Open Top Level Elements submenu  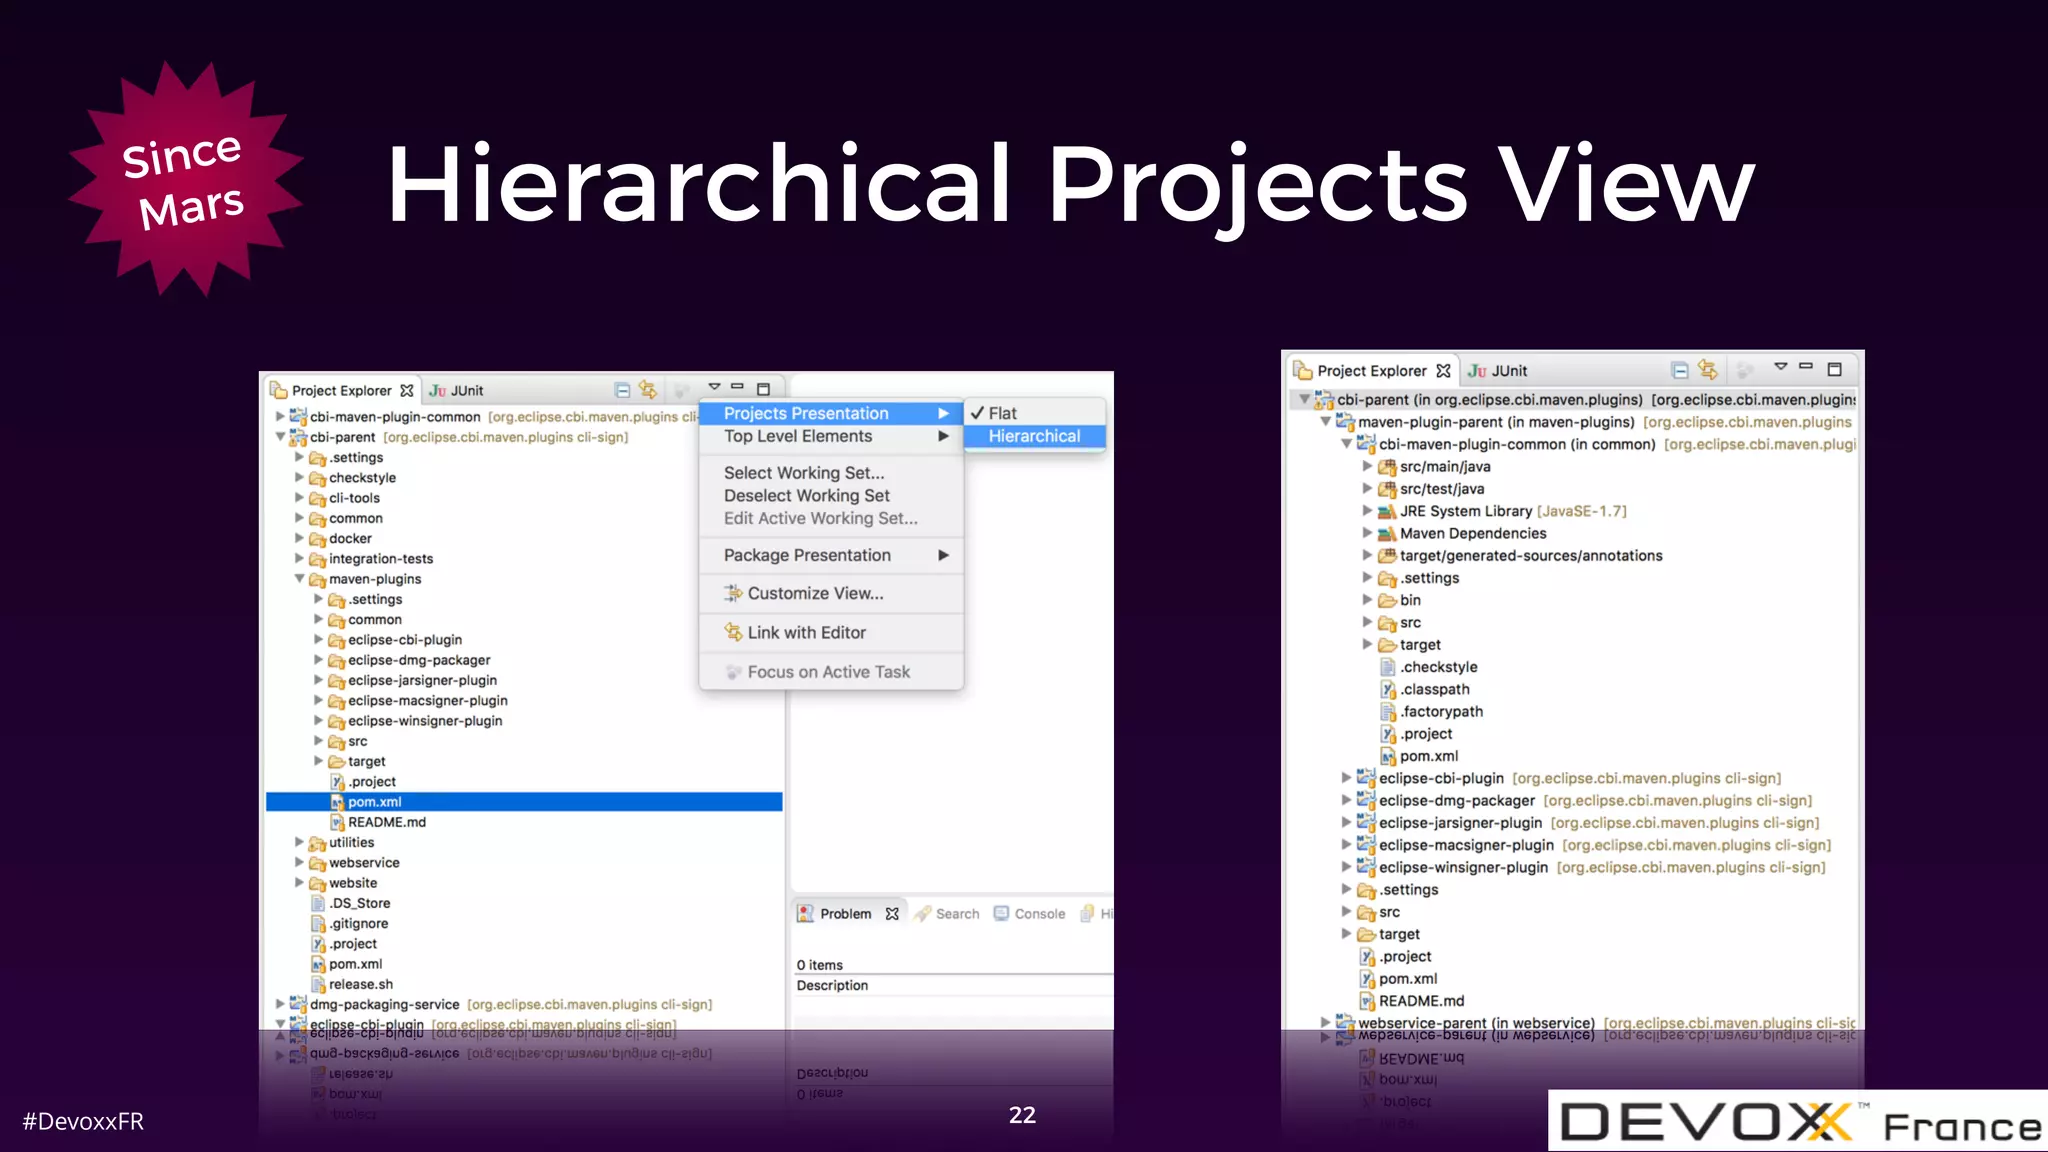pos(832,436)
